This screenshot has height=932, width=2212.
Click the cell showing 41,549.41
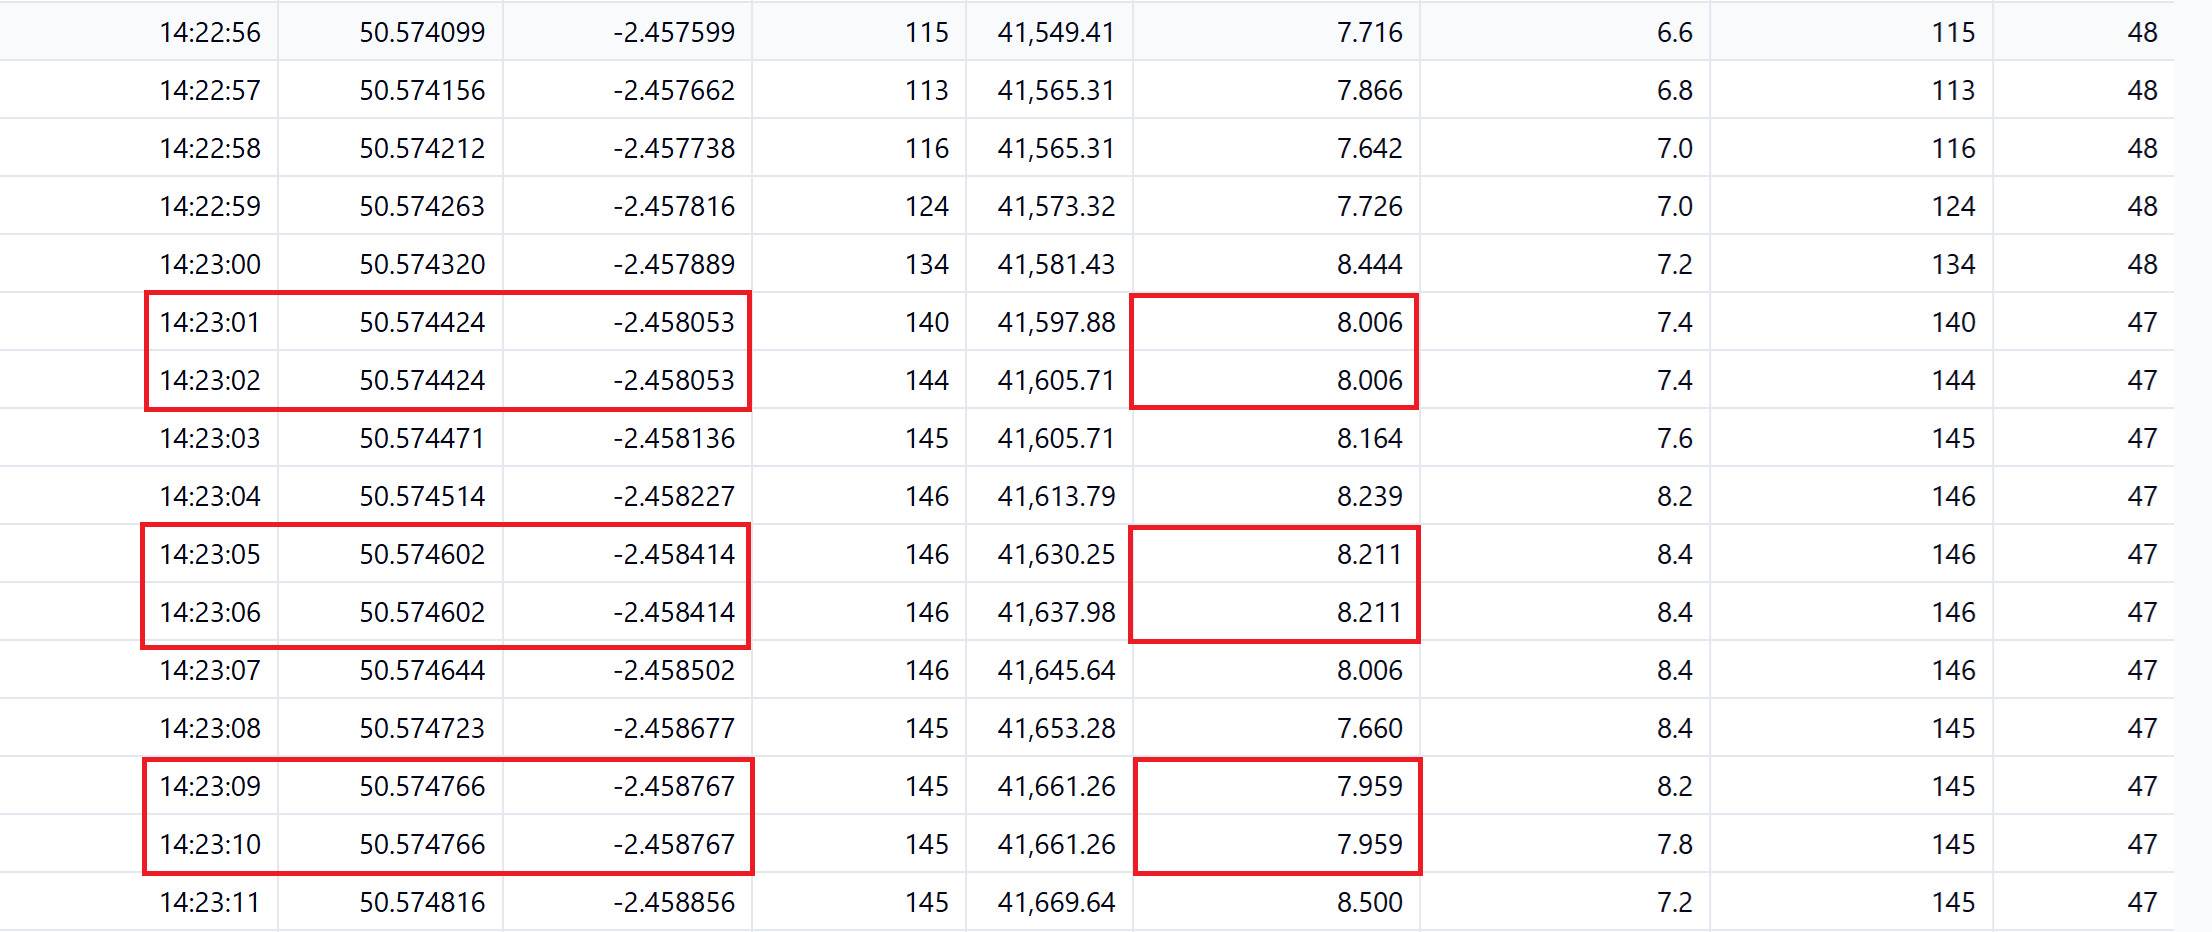click(x=1055, y=32)
